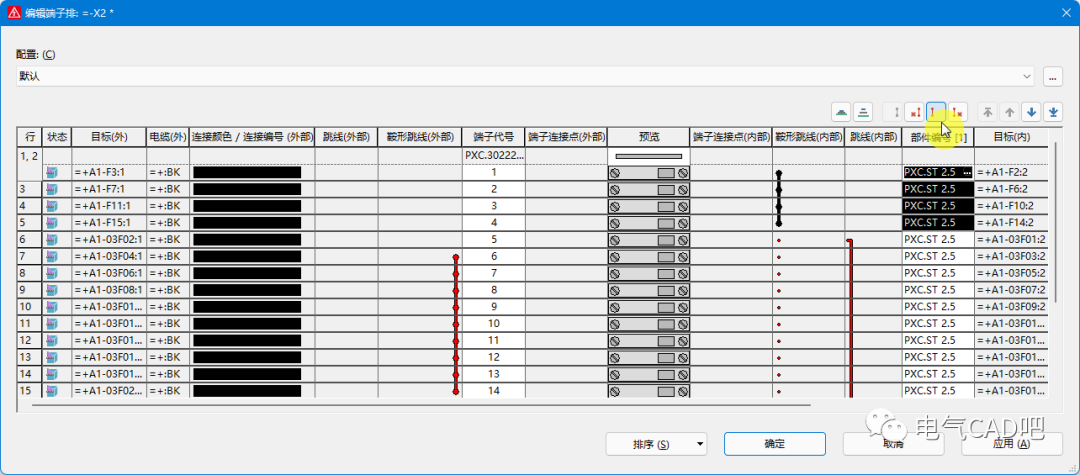The width and height of the screenshot is (1080, 475).
Task: Click the move up arrow icon
Action: point(1010,112)
